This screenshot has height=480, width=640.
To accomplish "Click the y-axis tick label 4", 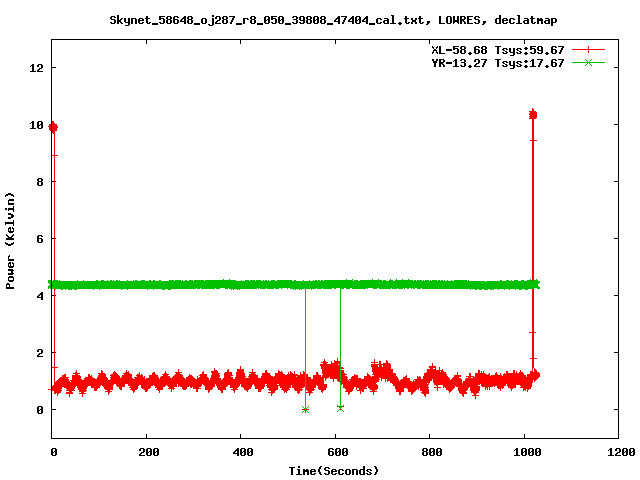I will point(40,296).
